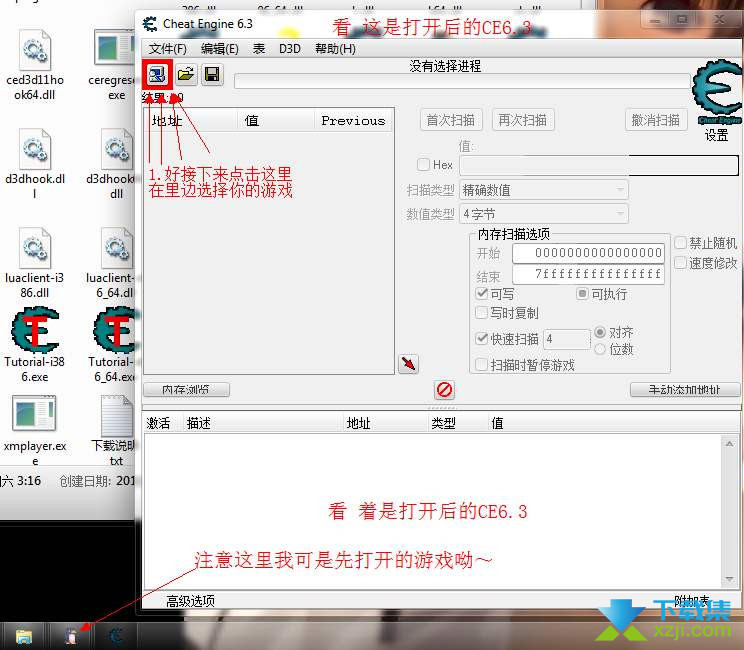The image size is (744, 650).
Task: Select the 位数 radio button
Action: pyautogui.click(x=600, y=349)
